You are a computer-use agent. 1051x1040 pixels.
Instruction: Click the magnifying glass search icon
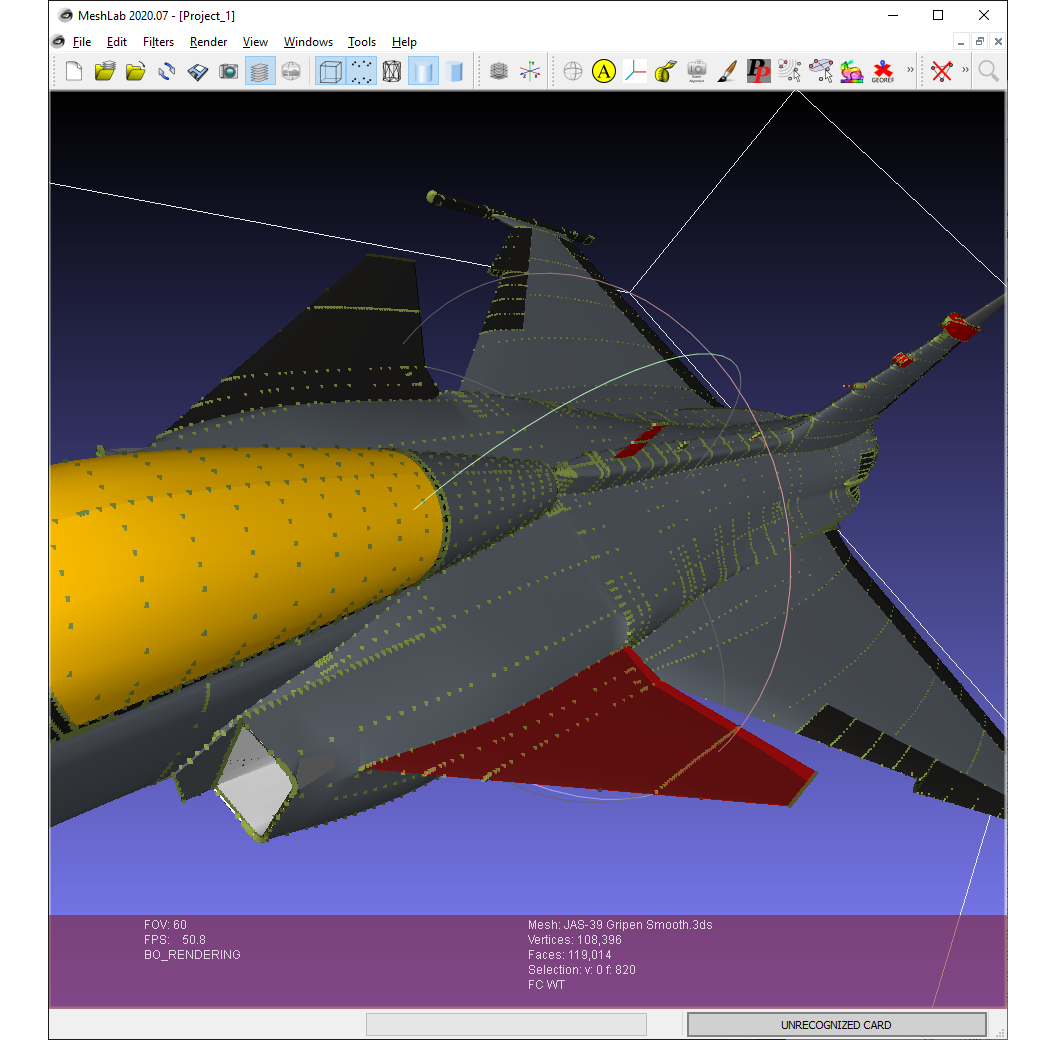(988, 71)
